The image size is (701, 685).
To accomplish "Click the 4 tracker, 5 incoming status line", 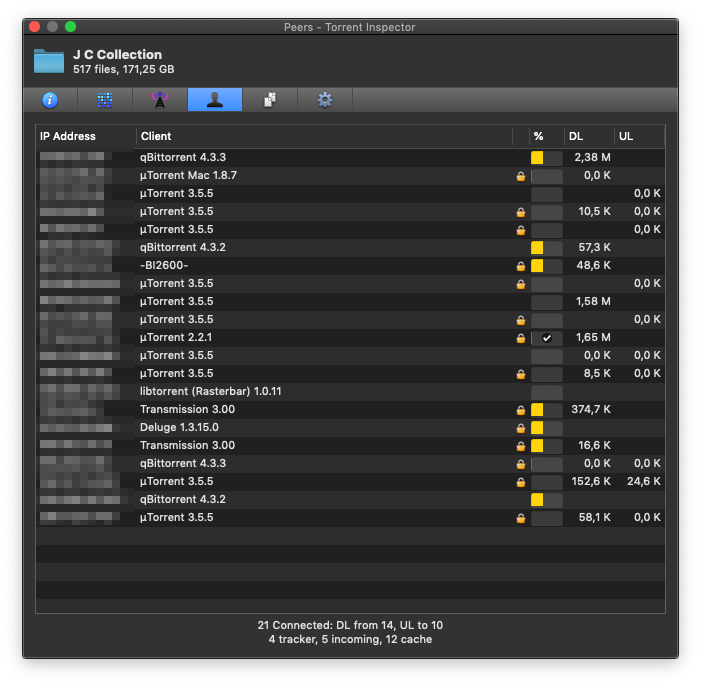I will 350,639.
